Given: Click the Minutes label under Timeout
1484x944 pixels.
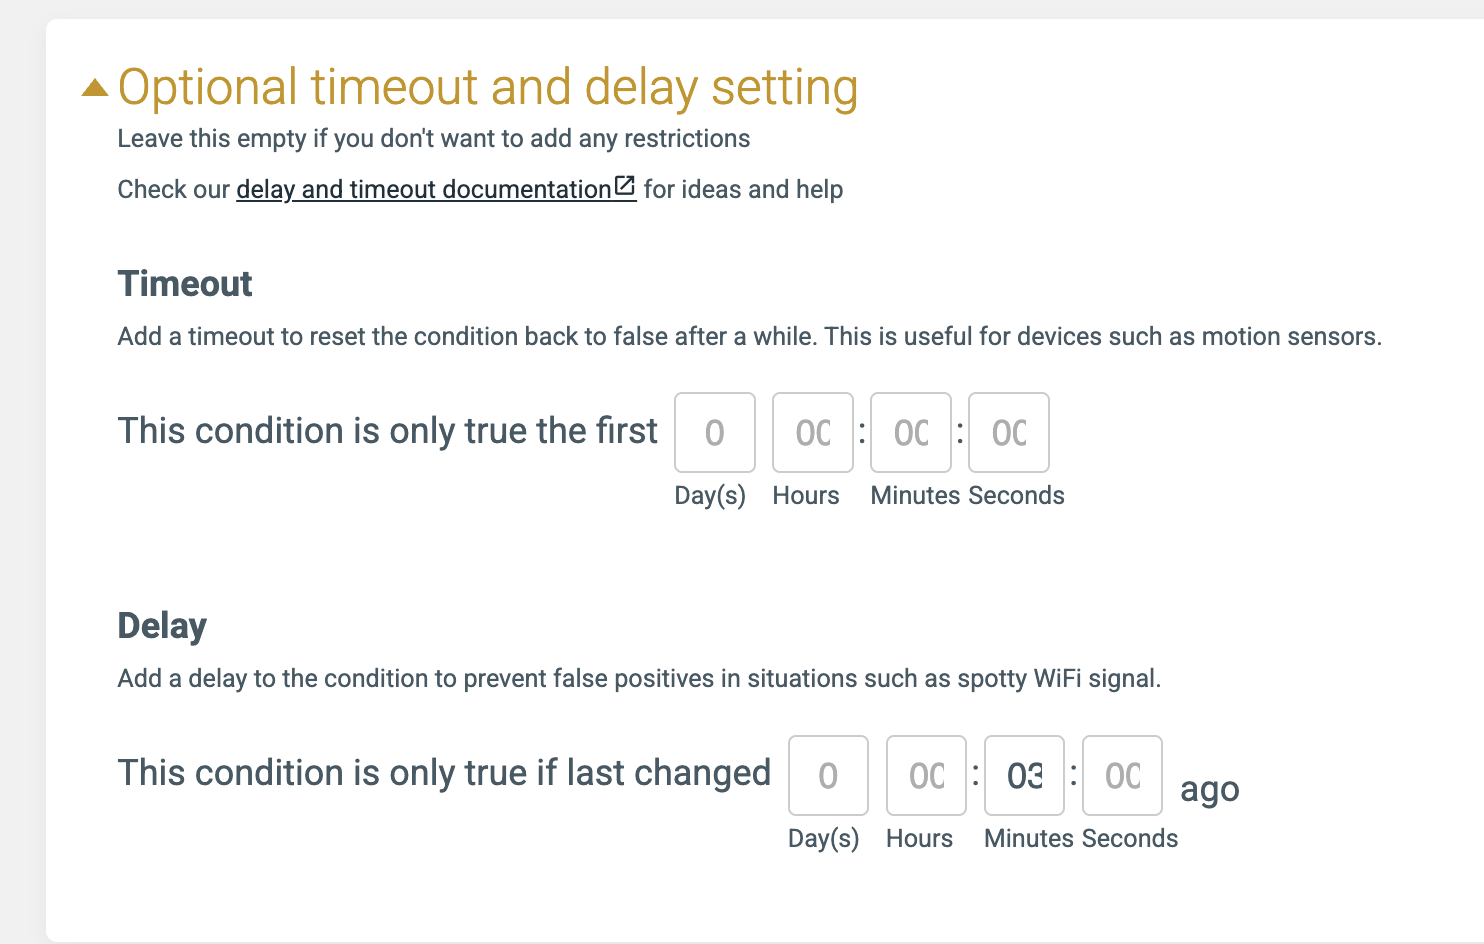Looking at the screenshot, I should tap(915, 496).
